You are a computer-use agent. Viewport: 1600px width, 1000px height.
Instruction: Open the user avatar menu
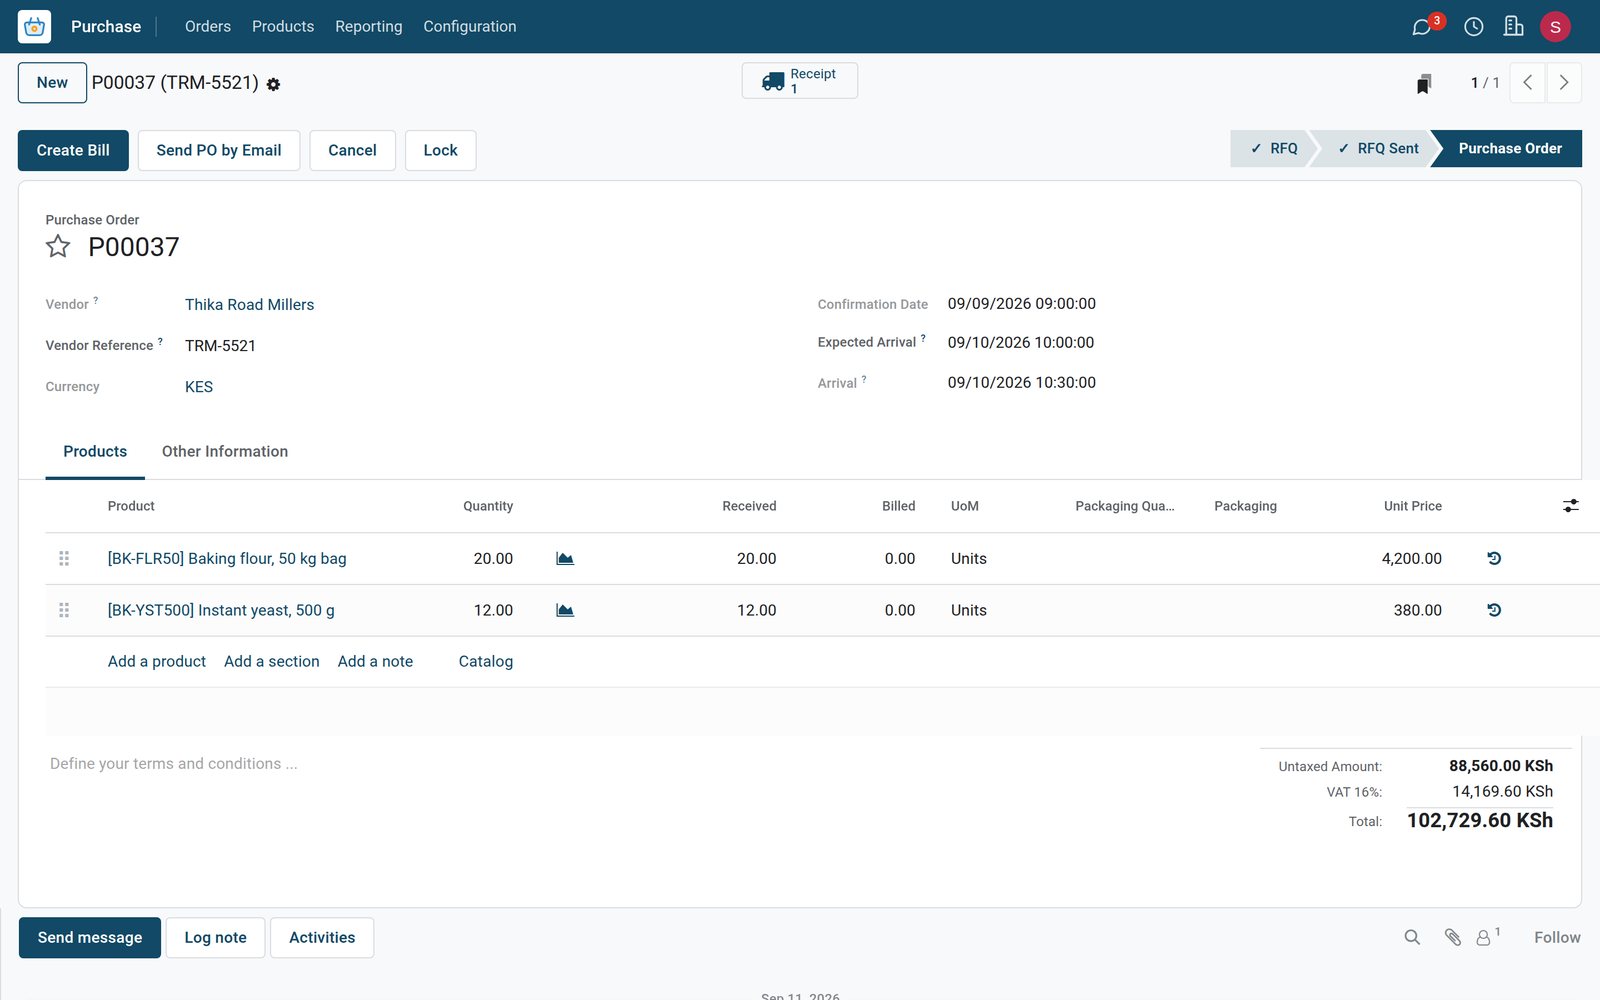[x=1555, y=27]
